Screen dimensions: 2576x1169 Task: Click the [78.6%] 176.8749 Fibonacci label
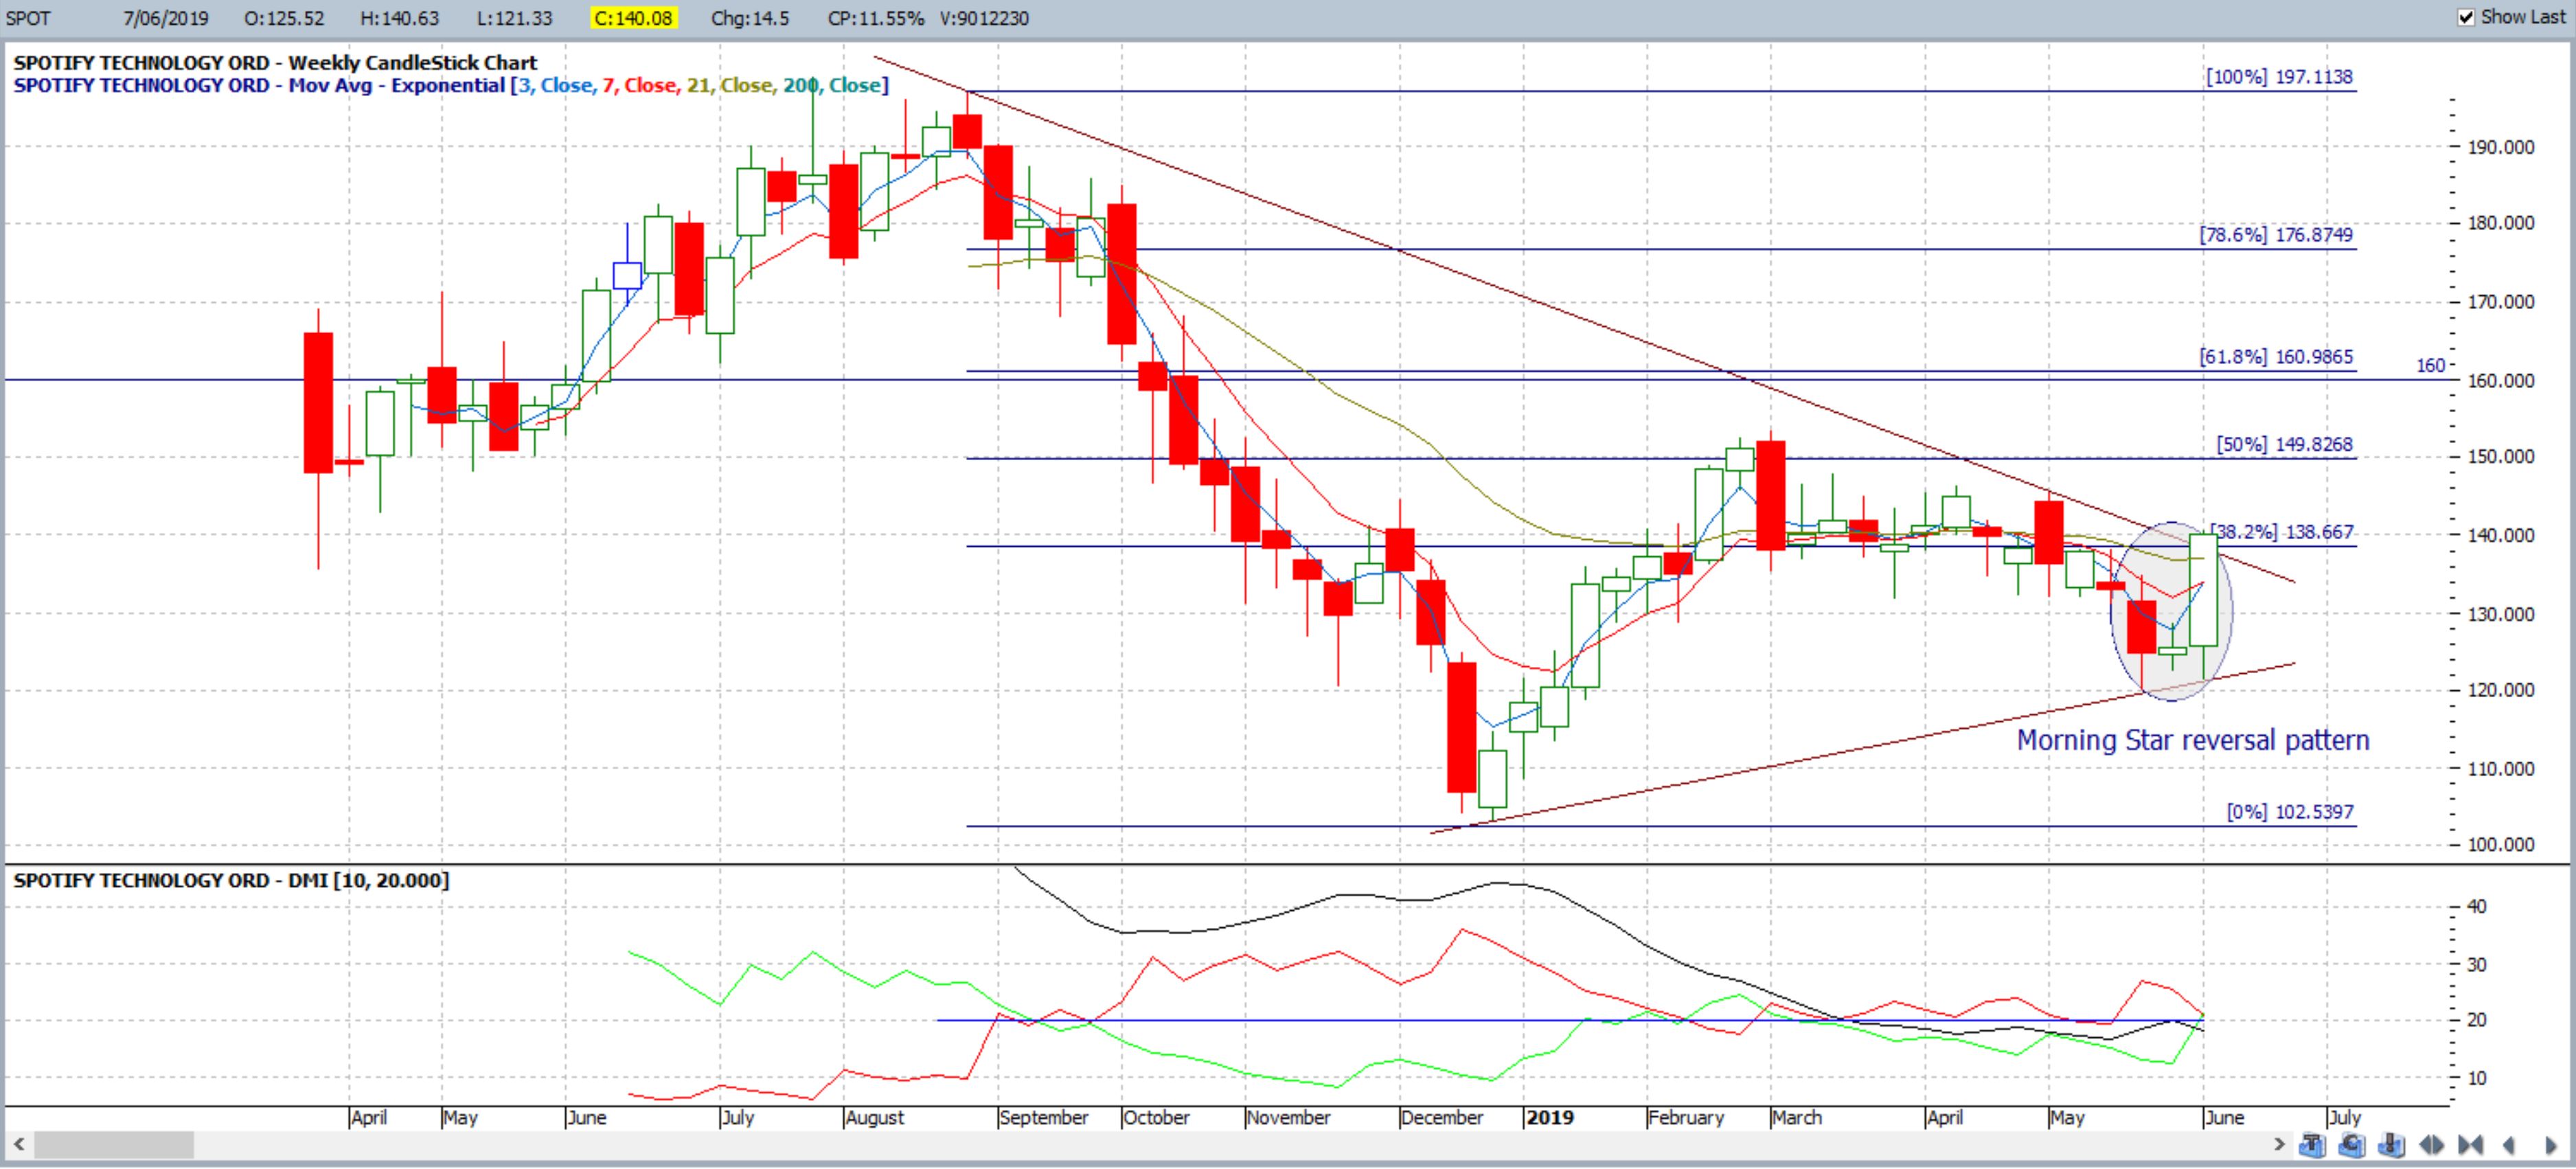[2276, 235]
